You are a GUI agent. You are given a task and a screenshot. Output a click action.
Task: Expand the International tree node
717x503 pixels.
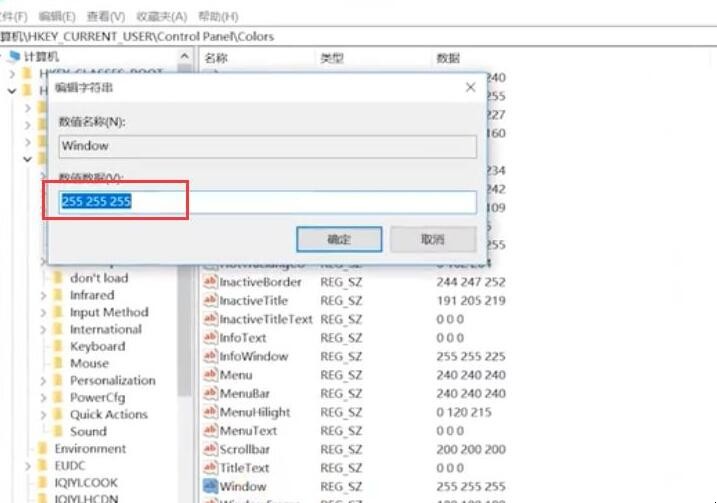(x=43, y=330)
